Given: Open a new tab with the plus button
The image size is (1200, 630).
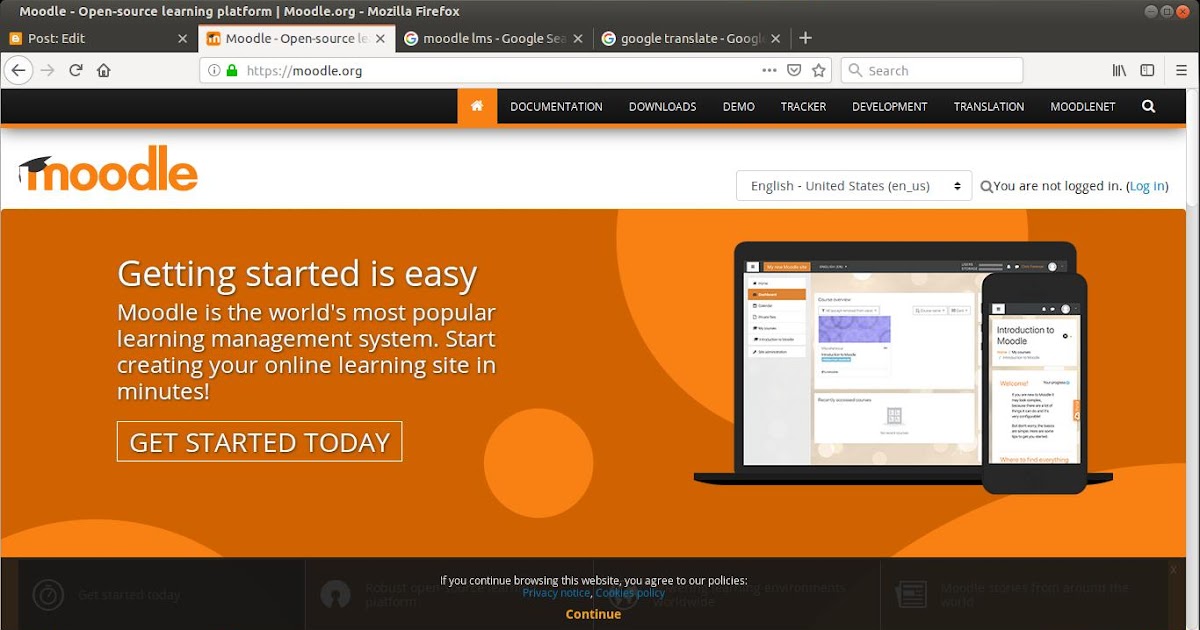Looking at the screenshot, I should tap(806, 38).
